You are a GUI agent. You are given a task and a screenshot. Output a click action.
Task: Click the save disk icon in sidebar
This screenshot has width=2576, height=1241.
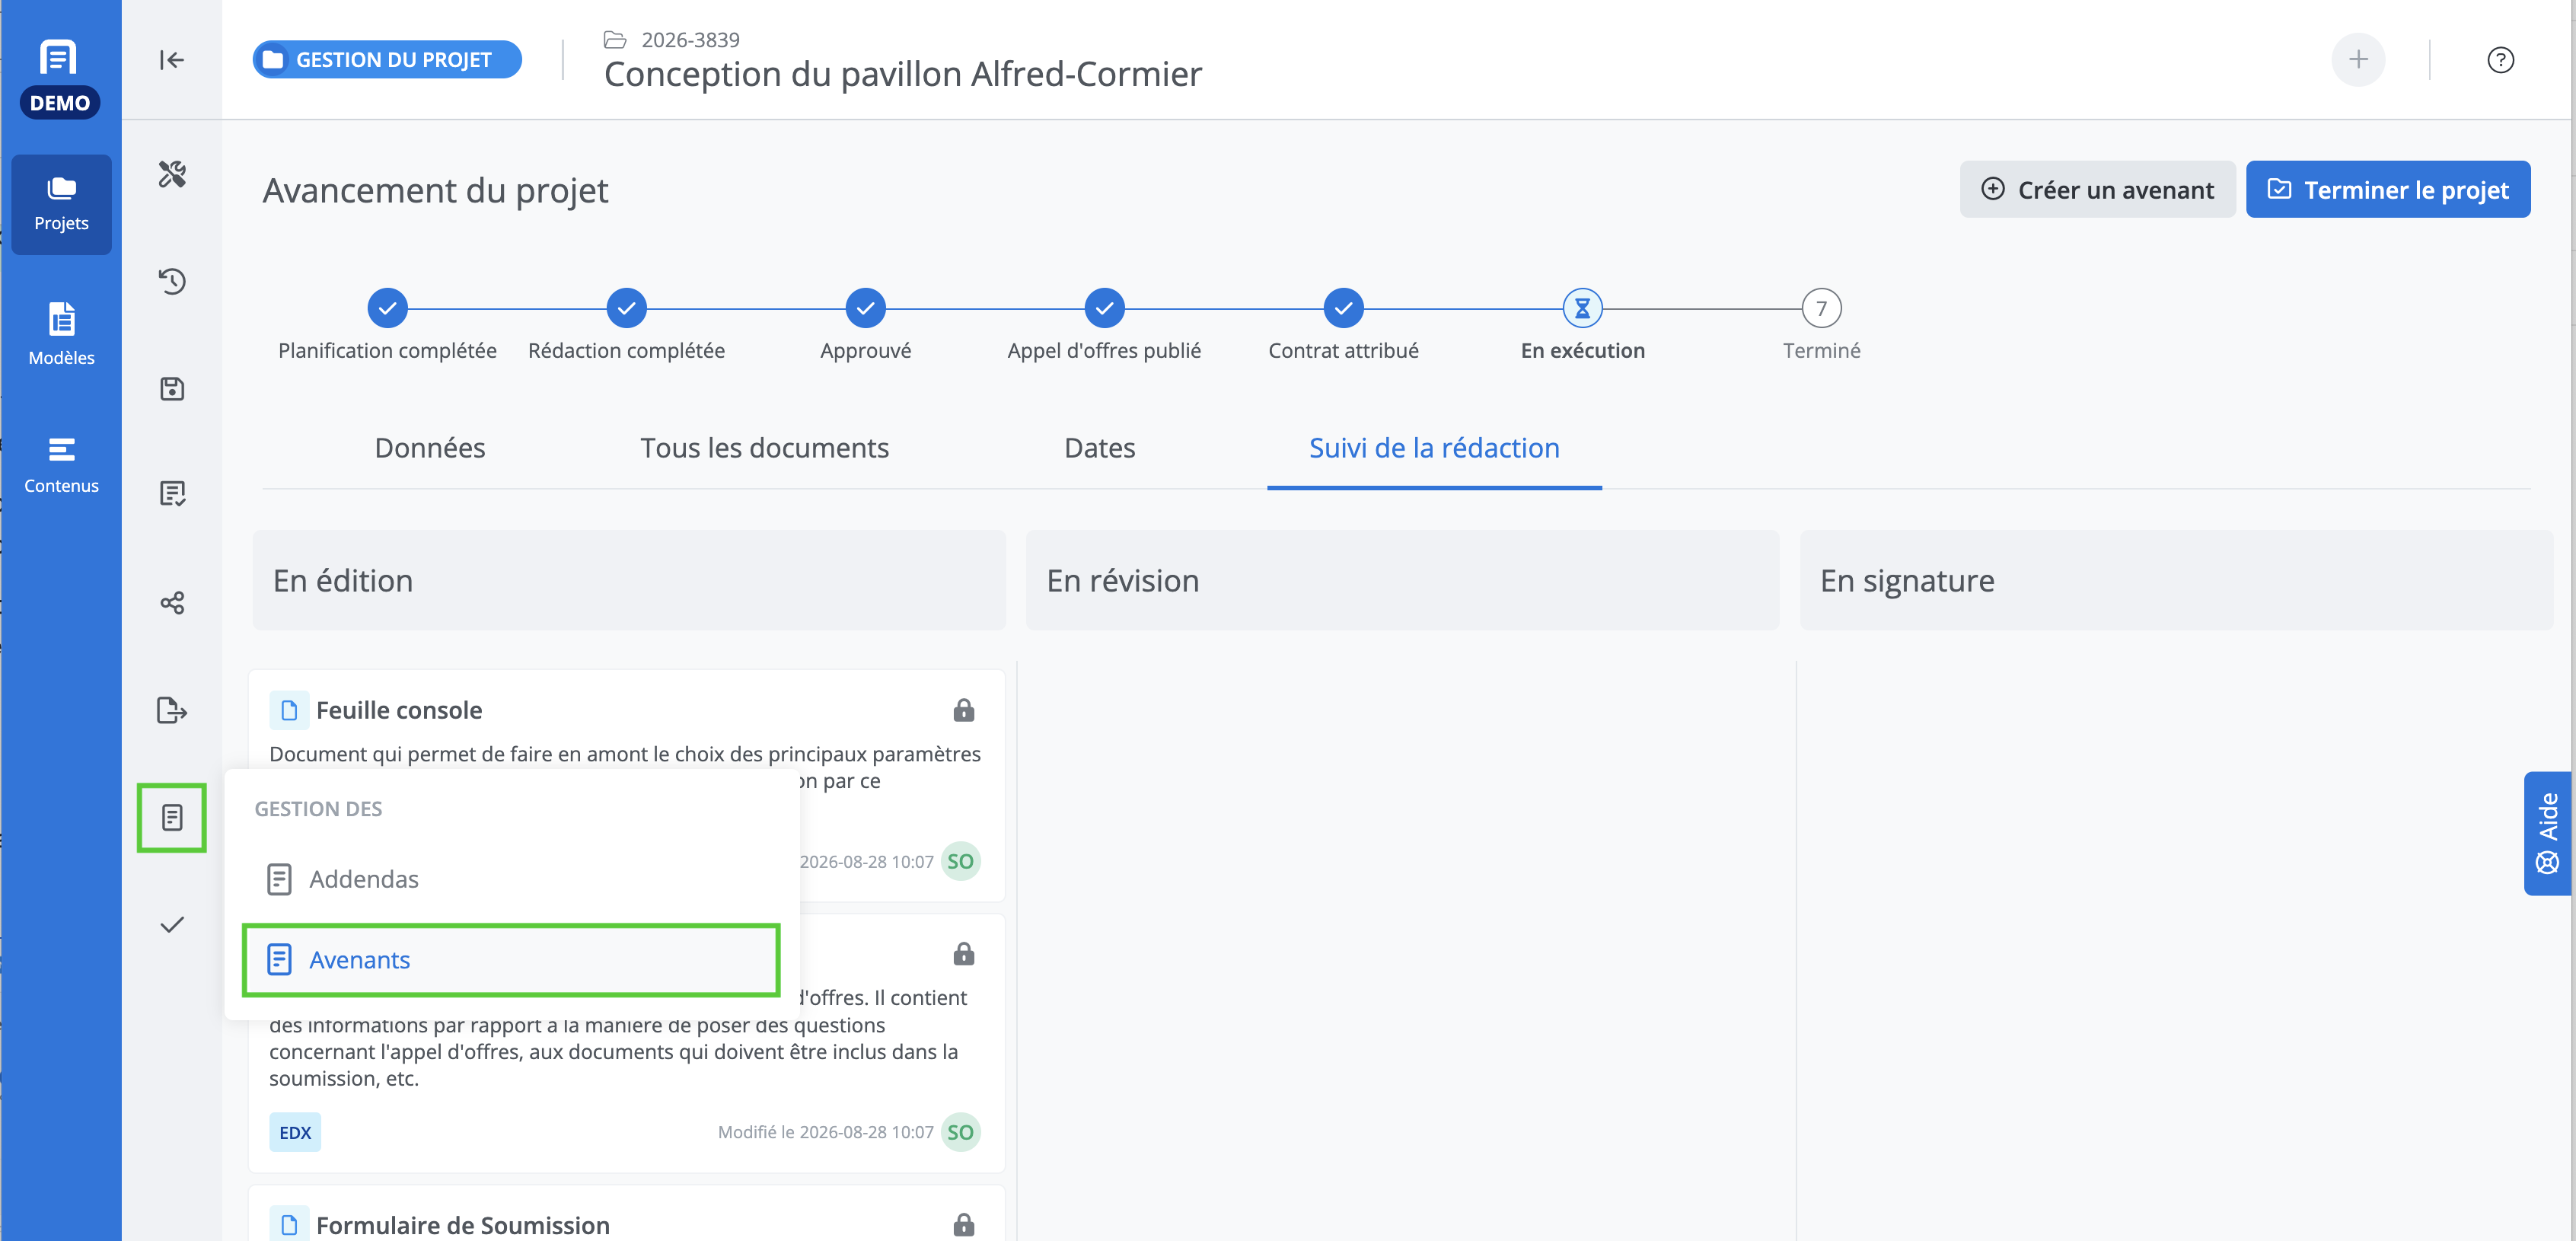point(172,389)
